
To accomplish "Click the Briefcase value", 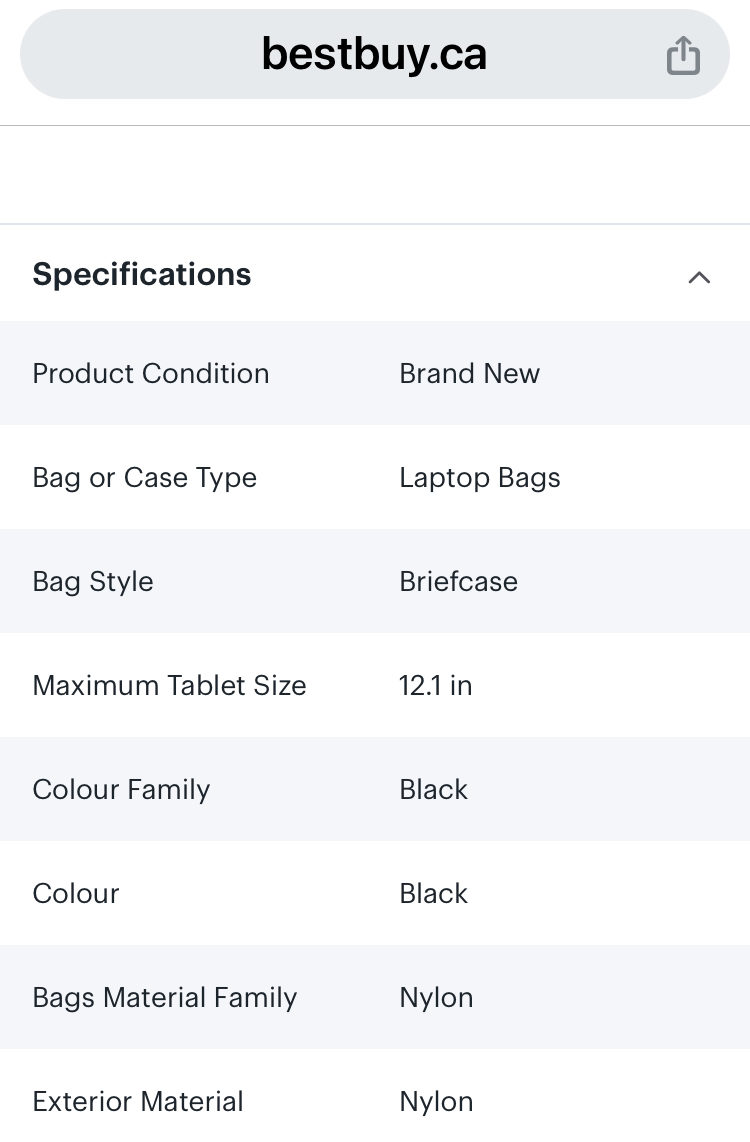I will point(459,582).
